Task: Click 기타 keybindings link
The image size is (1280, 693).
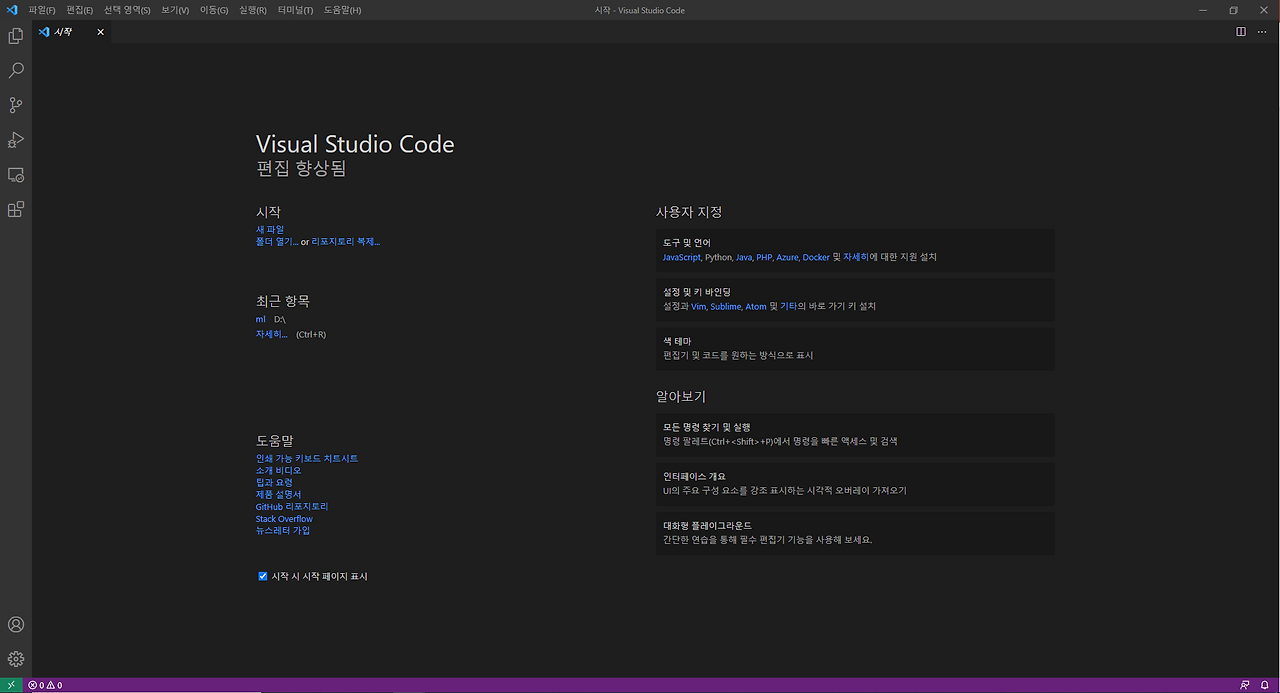Action: [x=788, y=306]
